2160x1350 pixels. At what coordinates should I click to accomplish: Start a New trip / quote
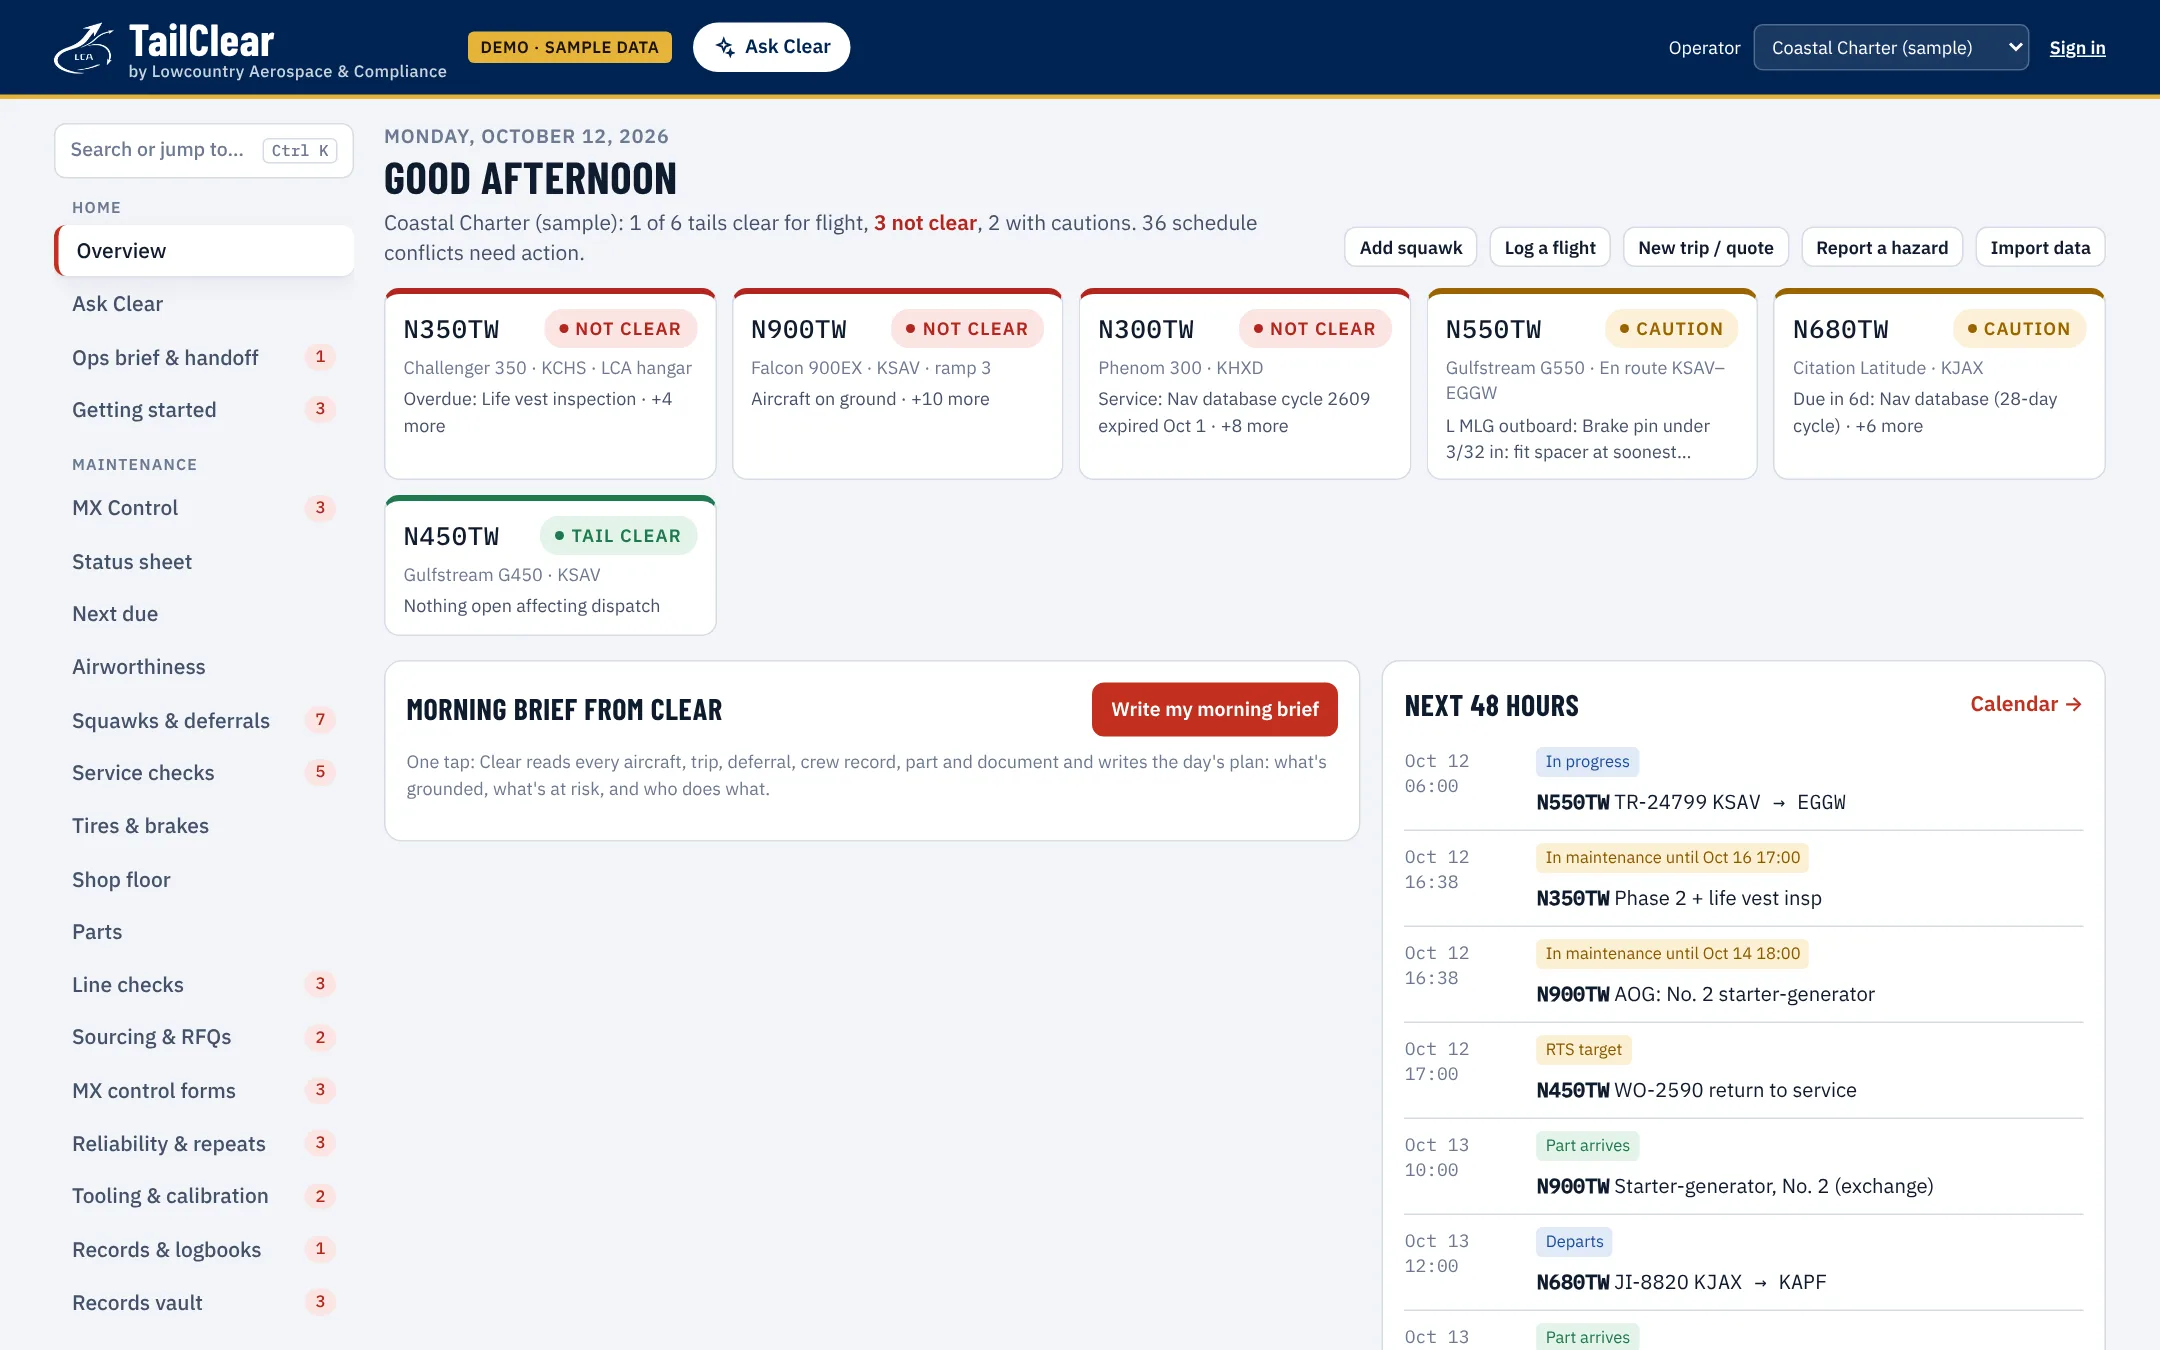click(1705, 247)
